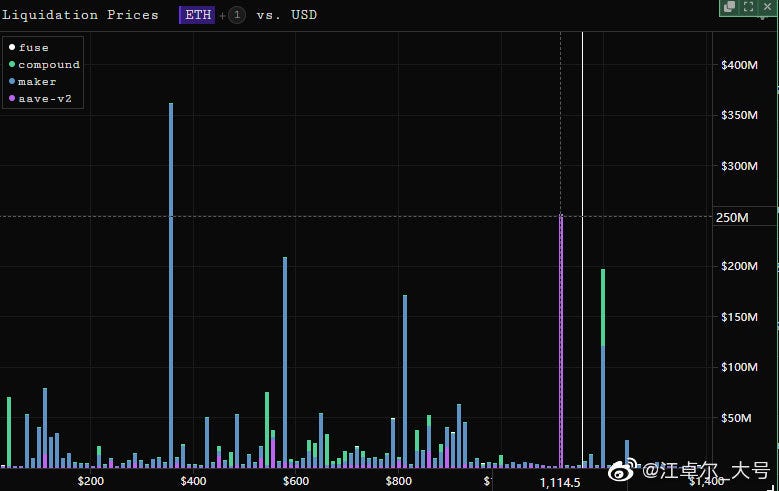Click the 'vs. USD' label in header

click(x=287, y=15)
